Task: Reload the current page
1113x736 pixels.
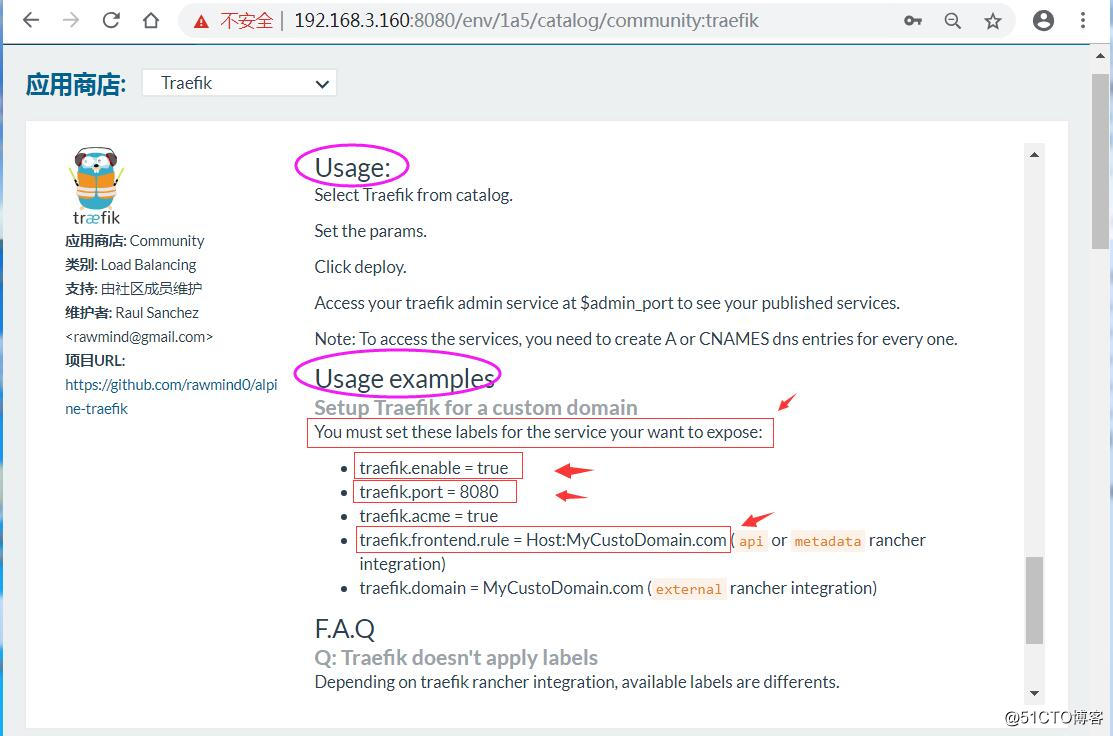Action: (111, 20)
